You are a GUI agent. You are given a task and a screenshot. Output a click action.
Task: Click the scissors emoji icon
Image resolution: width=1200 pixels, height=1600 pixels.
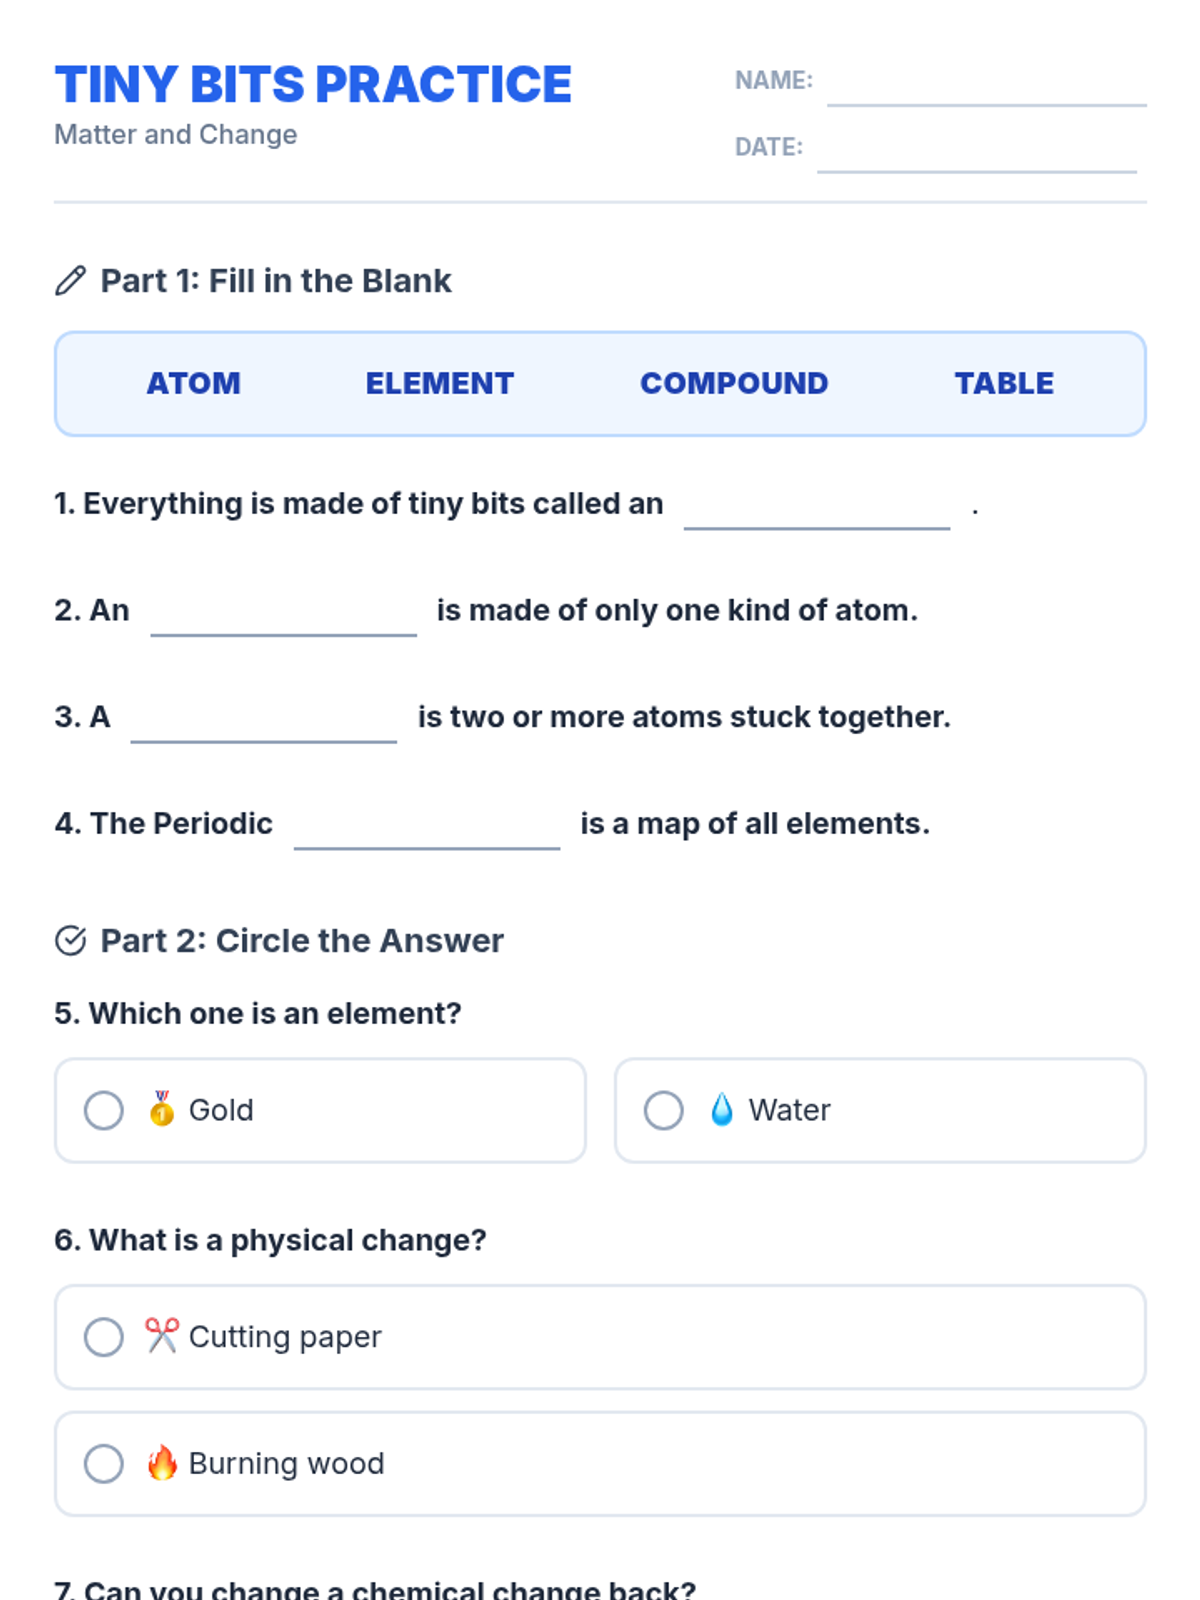point(162,1336)
